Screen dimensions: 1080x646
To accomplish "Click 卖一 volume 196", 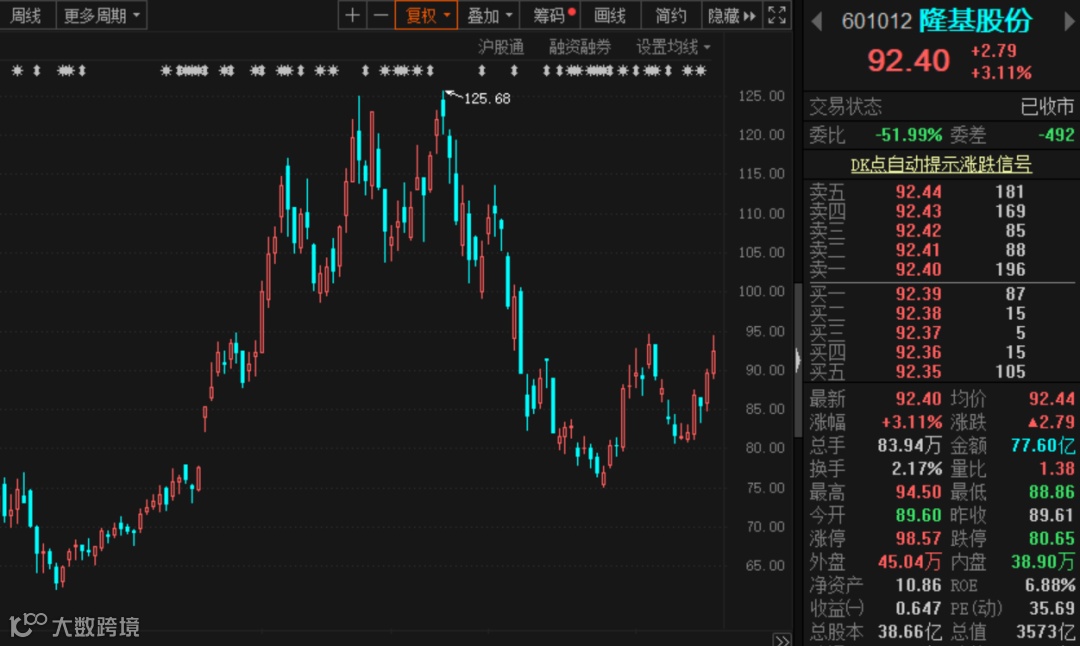I will (1010, 269).
